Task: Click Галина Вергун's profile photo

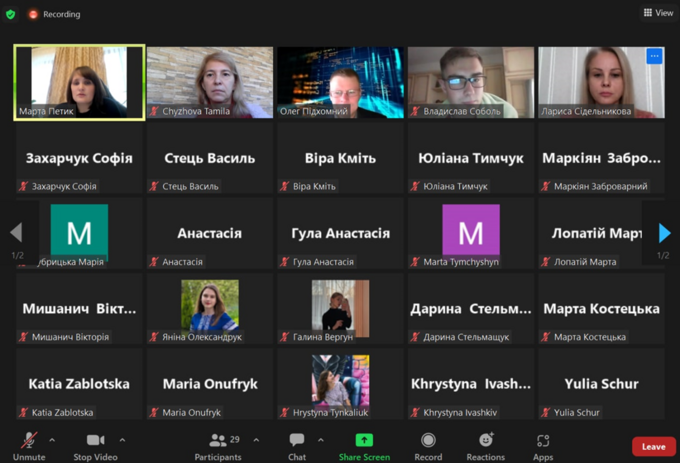Action: 340,306
